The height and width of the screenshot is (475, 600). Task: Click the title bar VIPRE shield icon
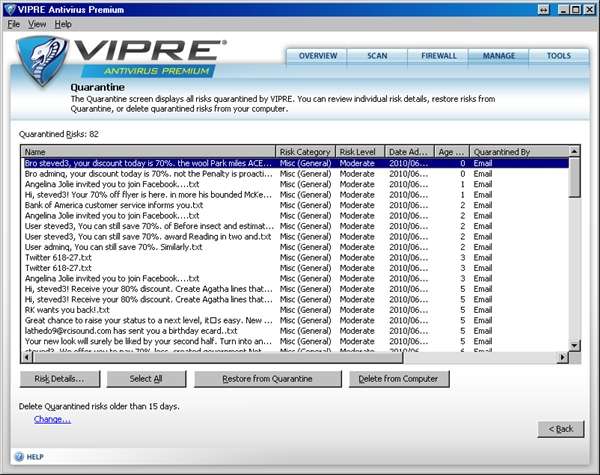(9, 10)
